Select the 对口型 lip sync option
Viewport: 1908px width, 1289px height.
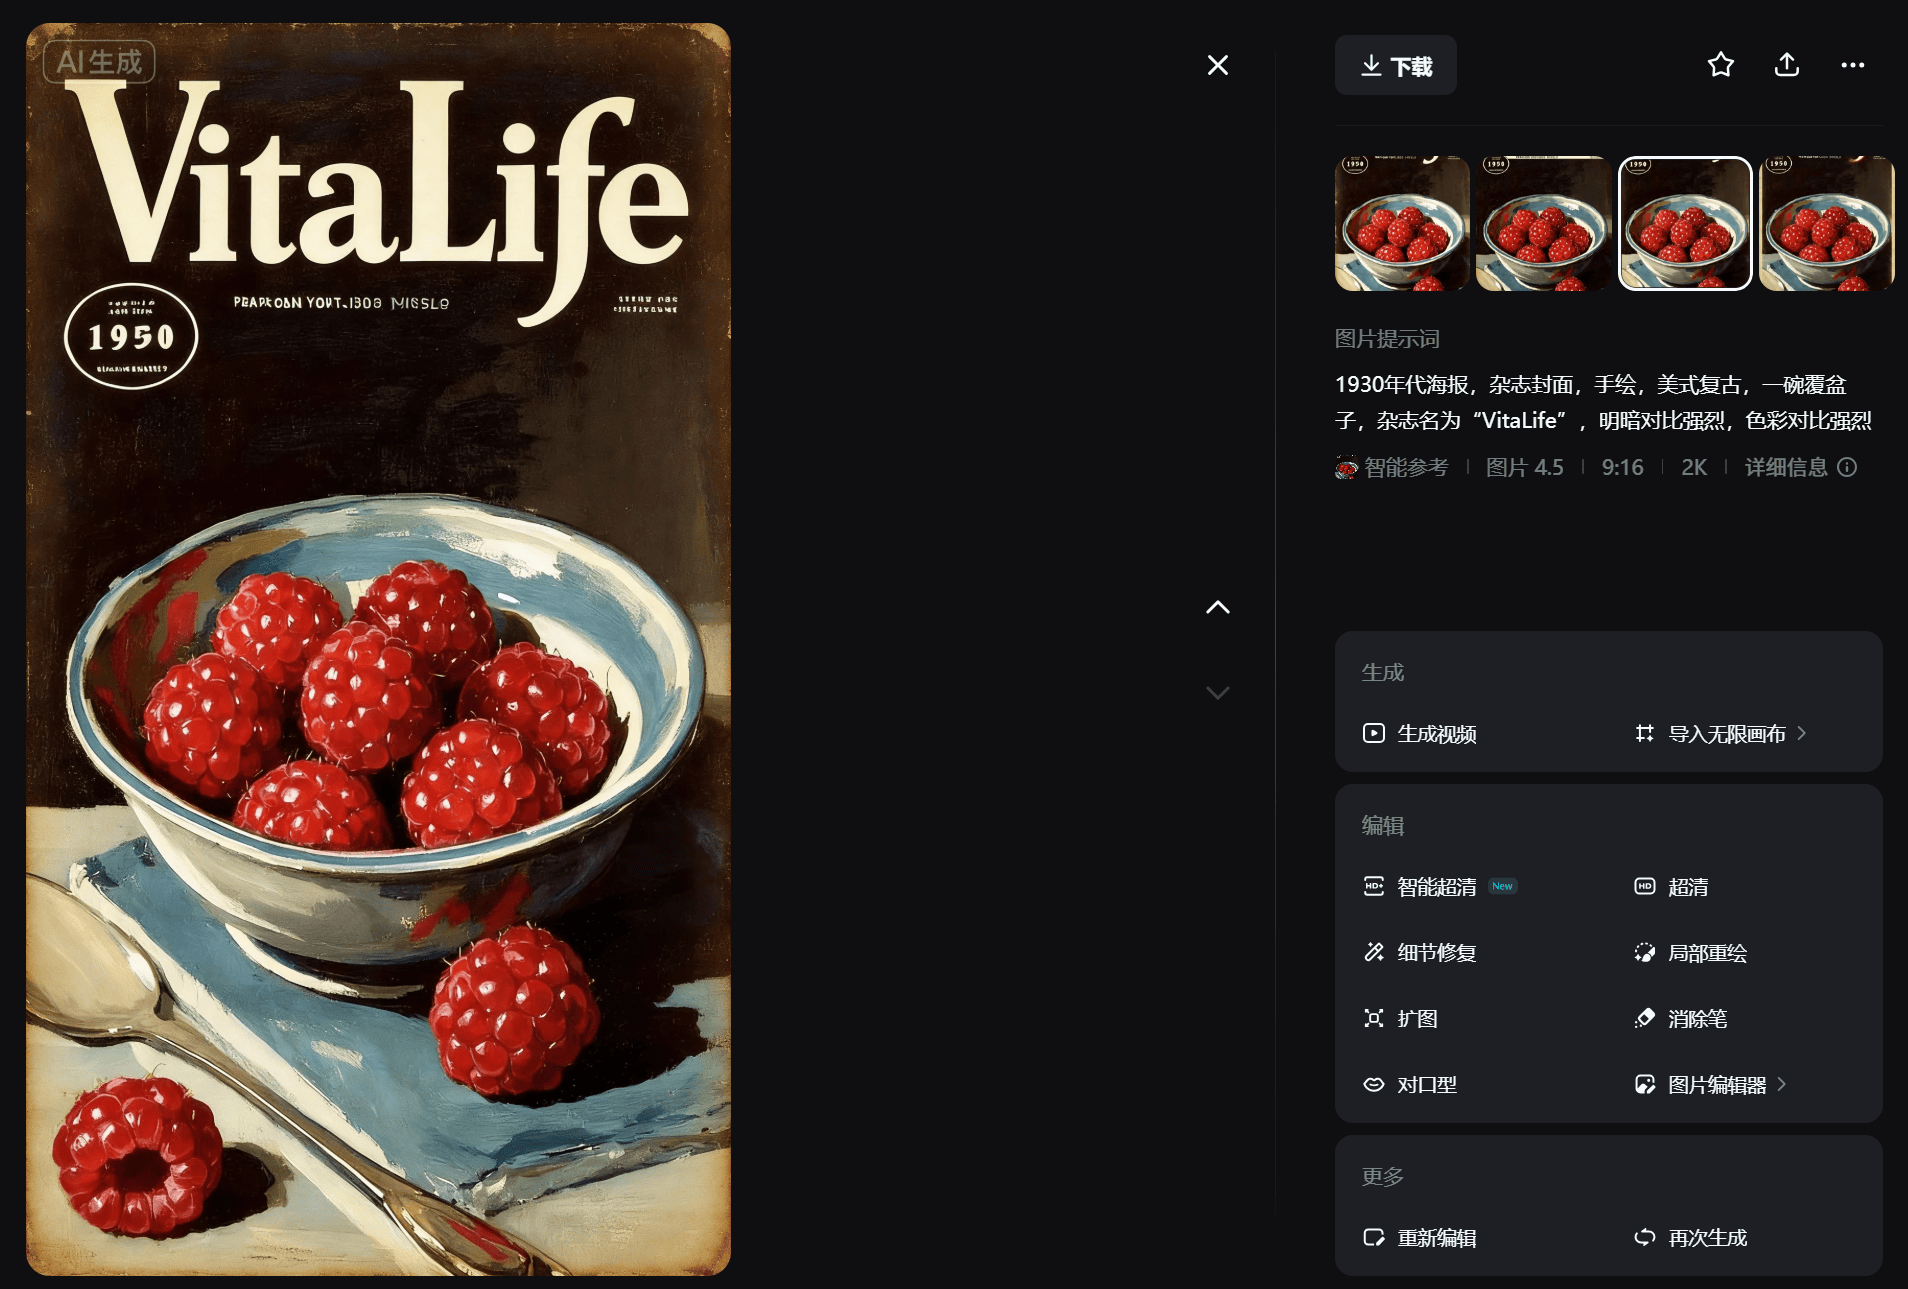pyautogui.click(x=1410, y=1084)
